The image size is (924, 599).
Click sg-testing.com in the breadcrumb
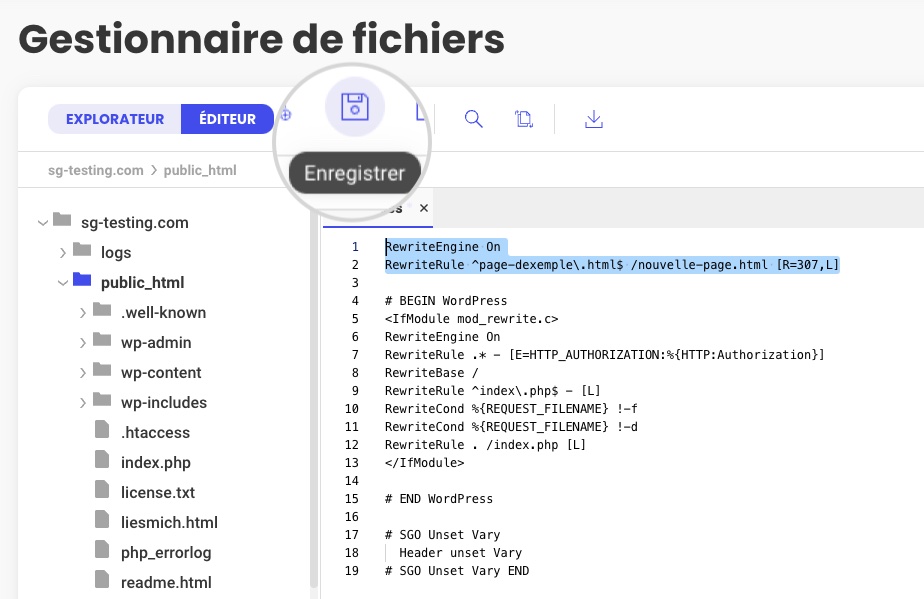pyautogui.click(x=95, y=170)
